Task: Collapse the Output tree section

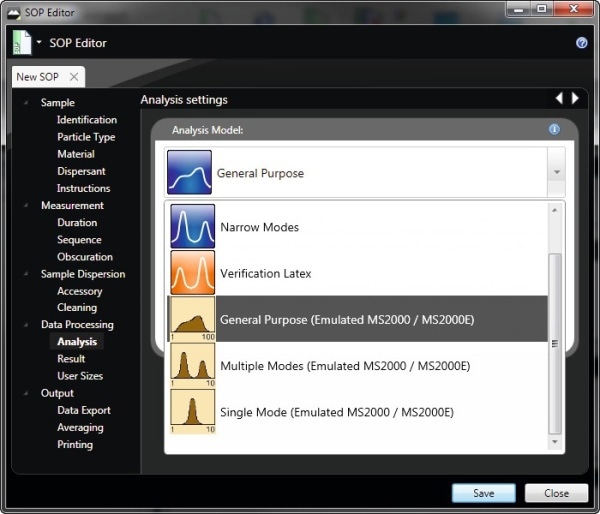Action: [26, 393]
